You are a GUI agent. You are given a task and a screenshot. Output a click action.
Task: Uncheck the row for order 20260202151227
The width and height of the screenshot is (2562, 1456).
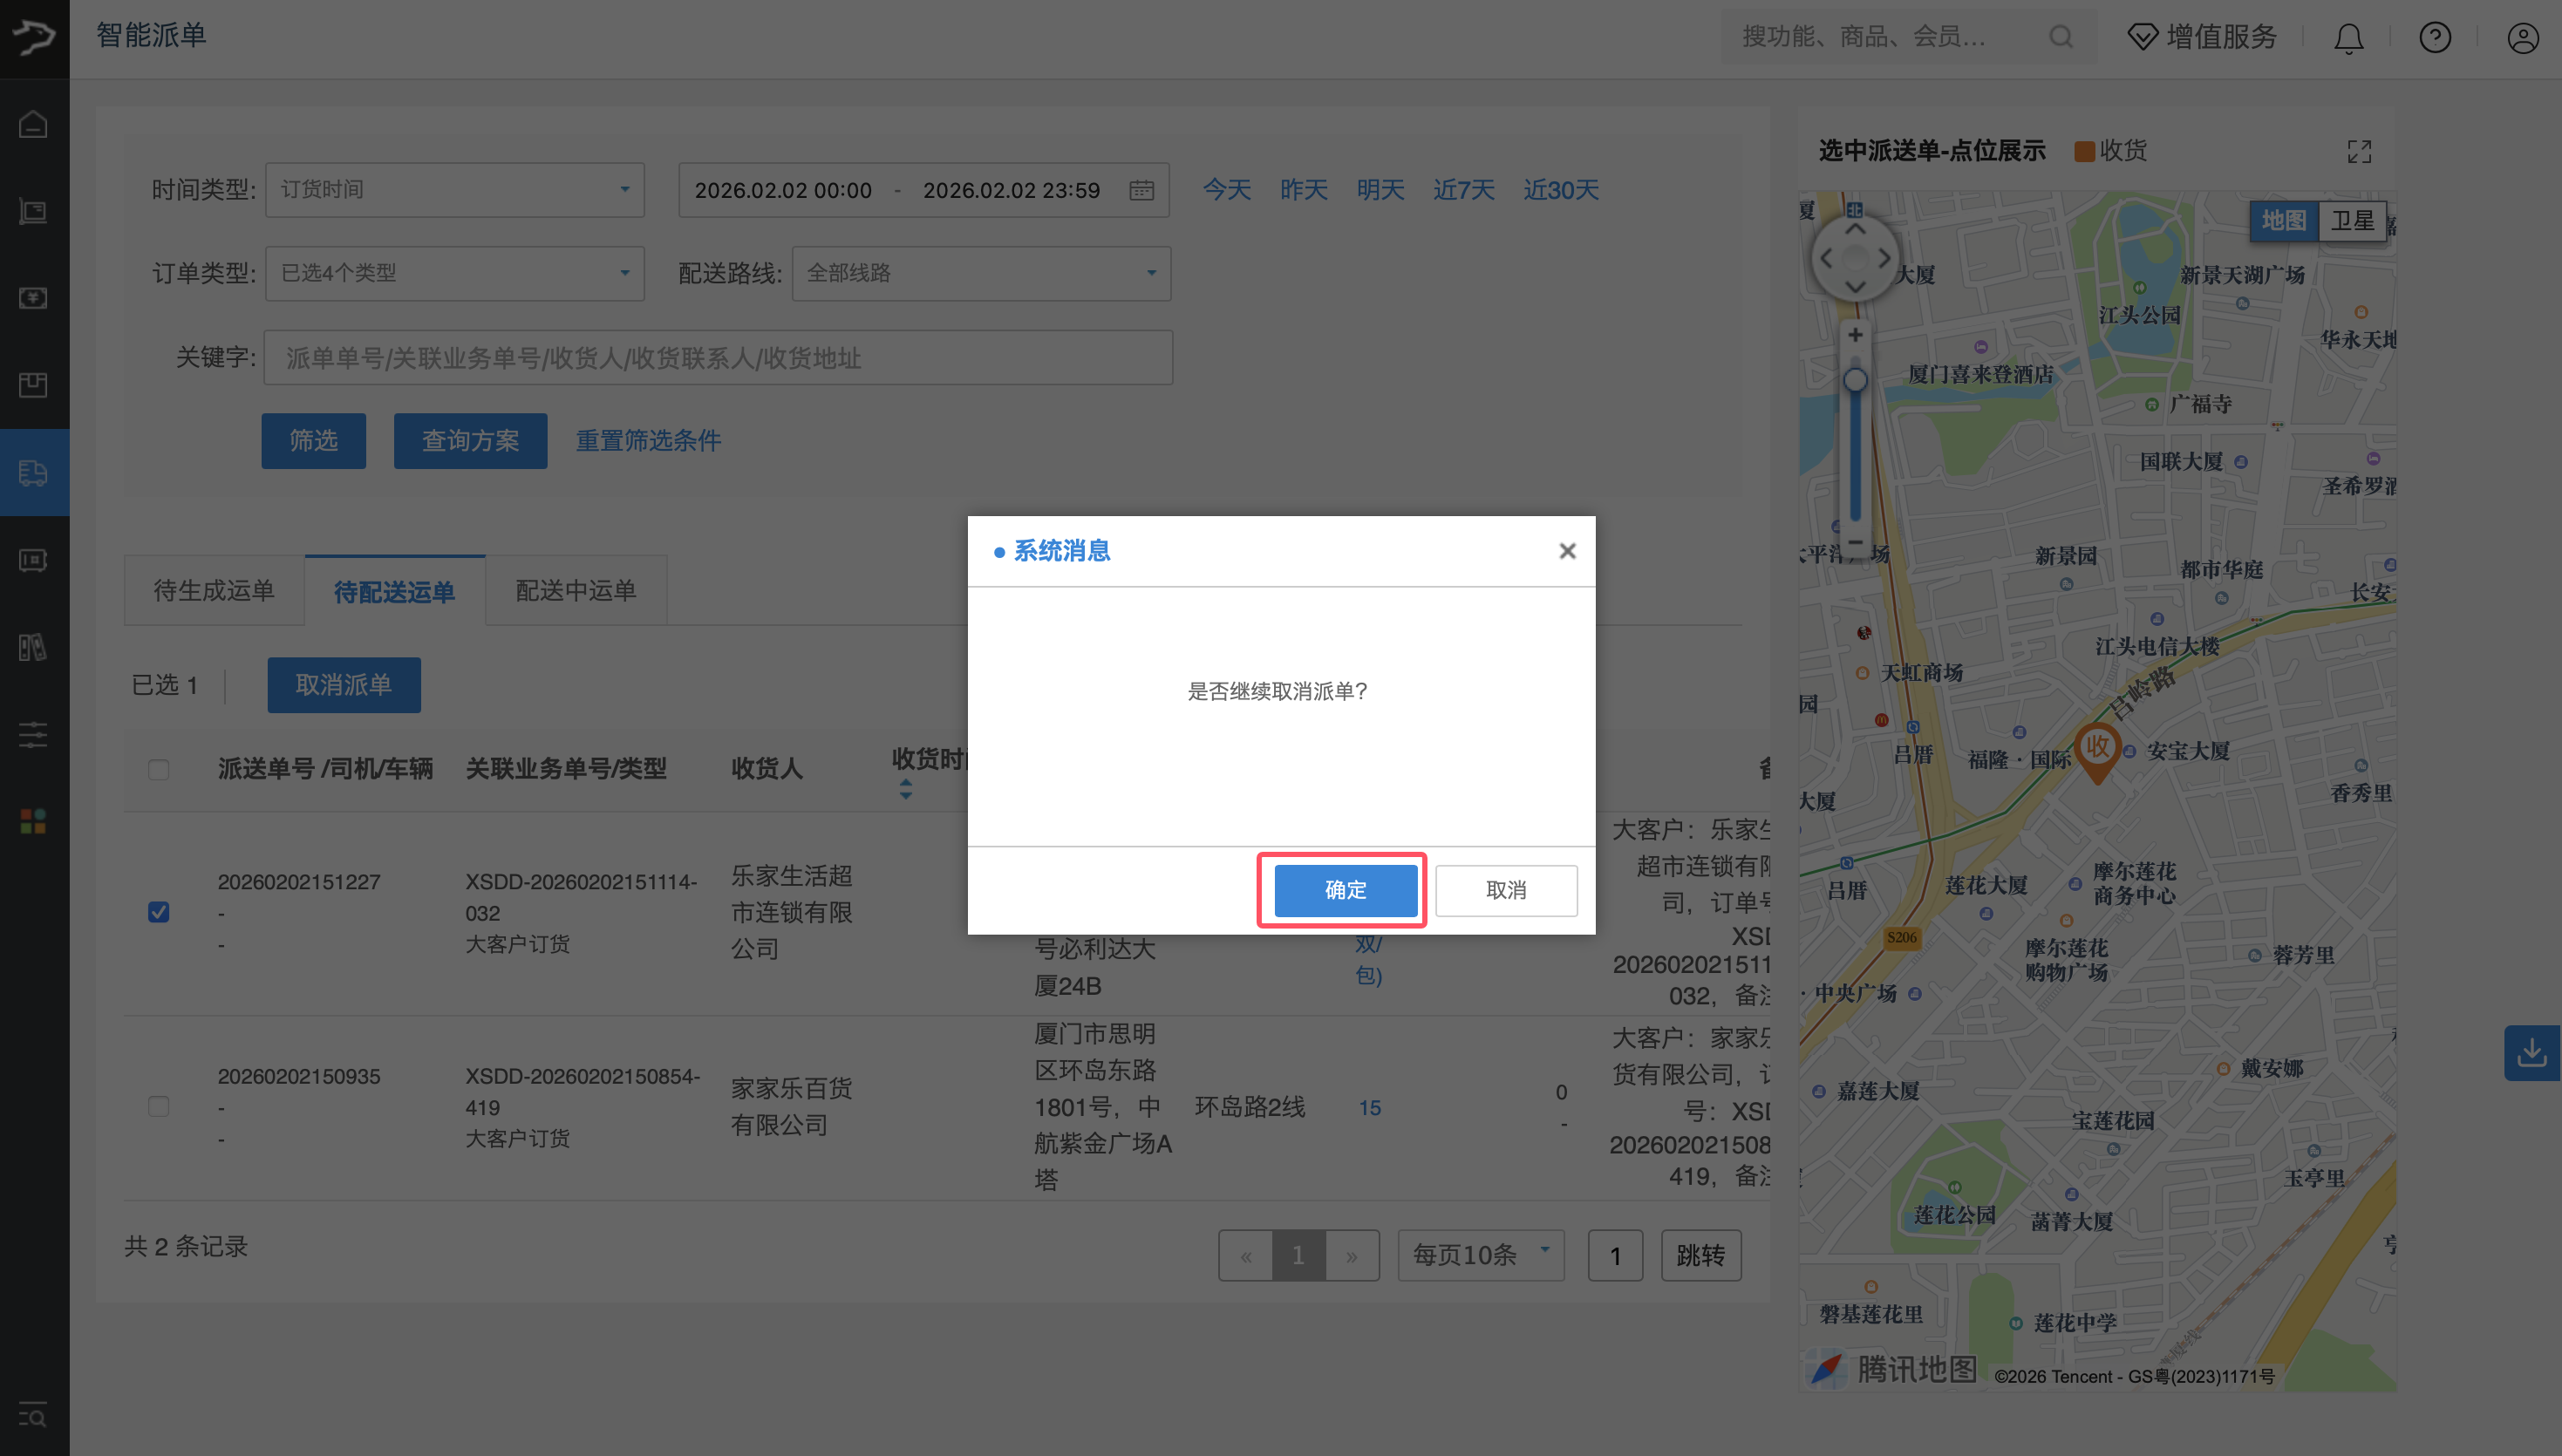click(158, 912)
